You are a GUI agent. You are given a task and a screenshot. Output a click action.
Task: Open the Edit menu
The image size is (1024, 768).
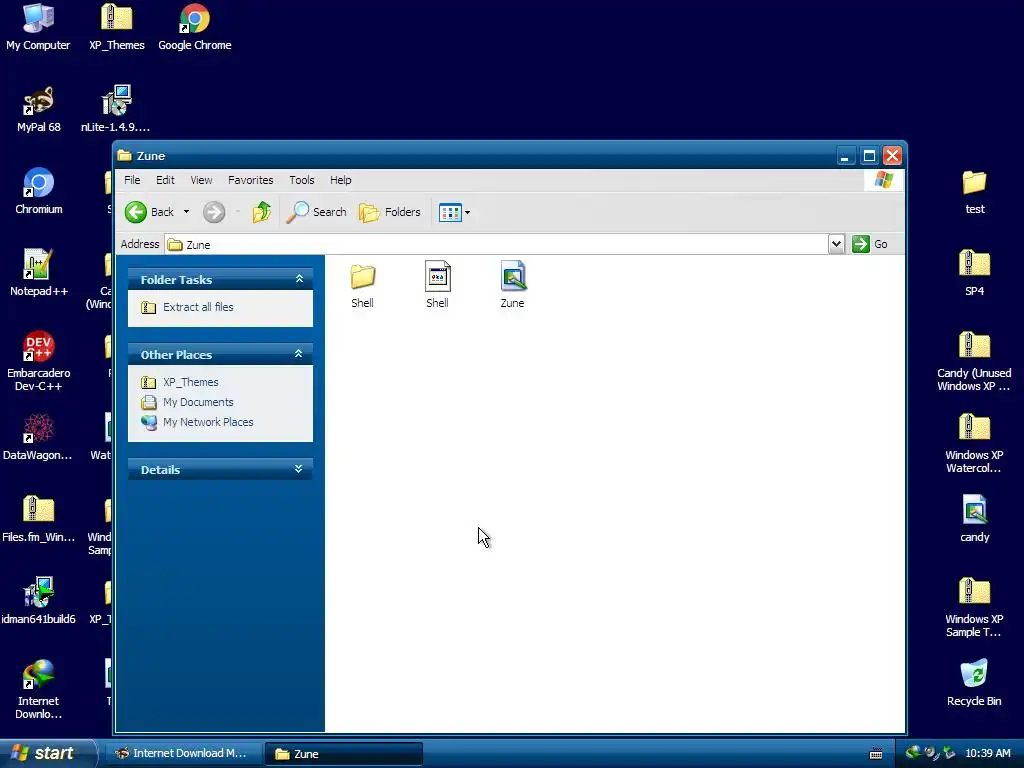(165, 180)
